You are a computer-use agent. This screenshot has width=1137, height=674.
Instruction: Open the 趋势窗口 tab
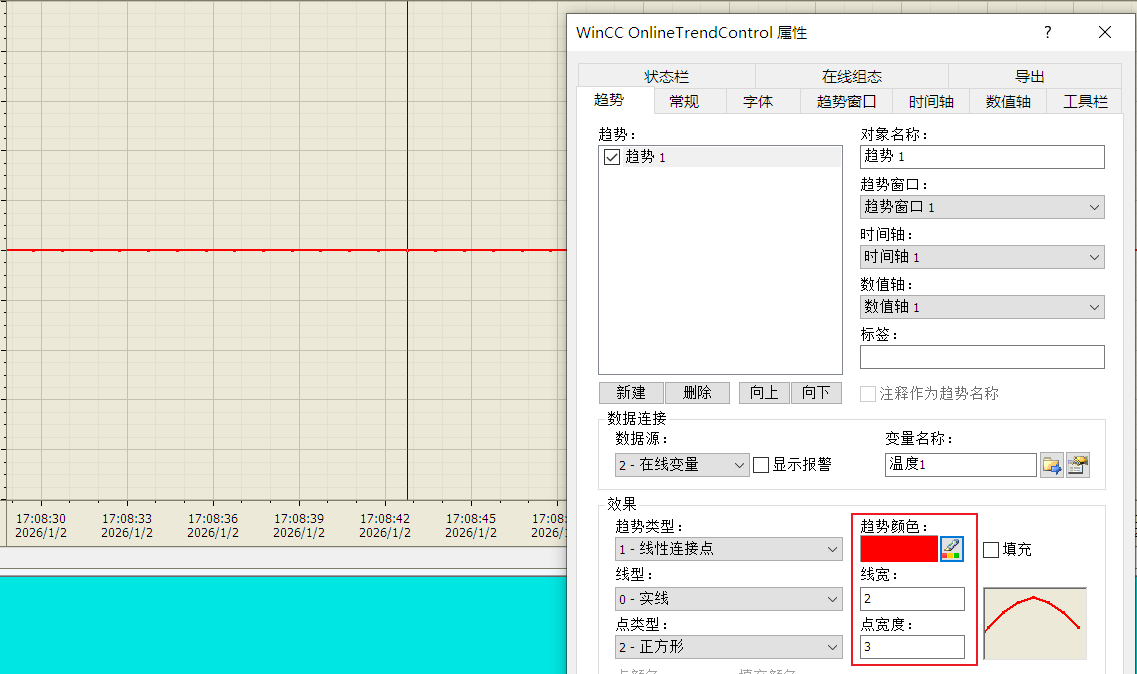(x=846, y=102)
